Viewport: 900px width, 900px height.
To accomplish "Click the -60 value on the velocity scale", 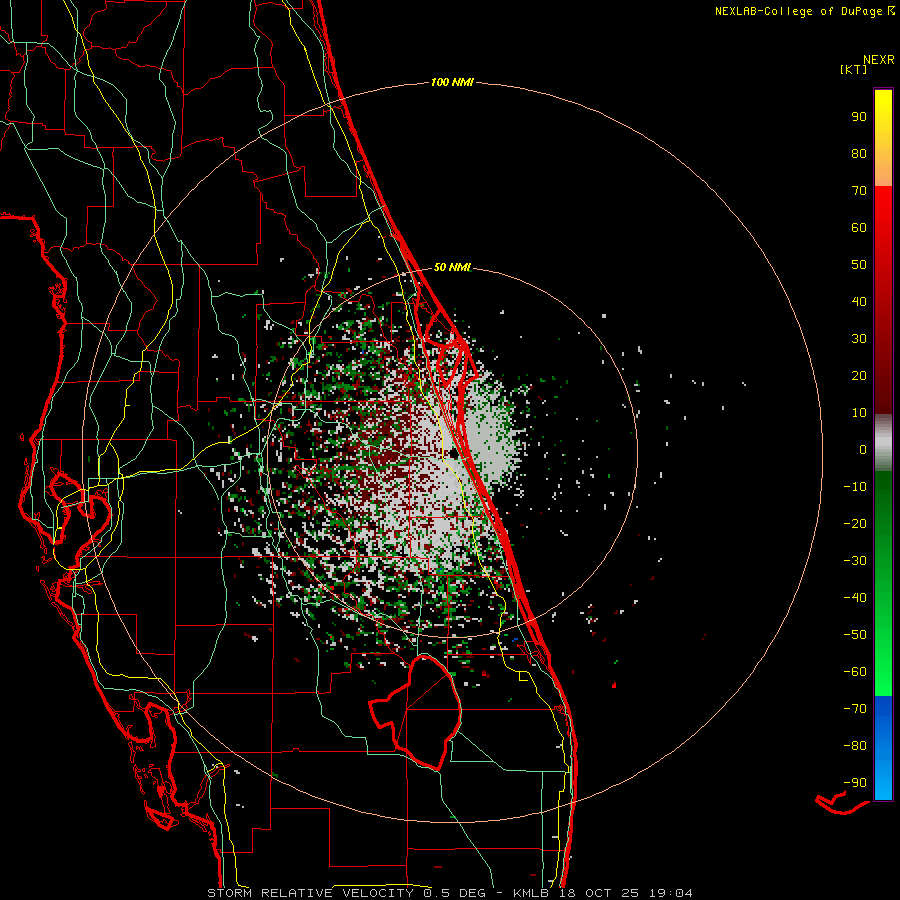I will (x=855, y=672).
